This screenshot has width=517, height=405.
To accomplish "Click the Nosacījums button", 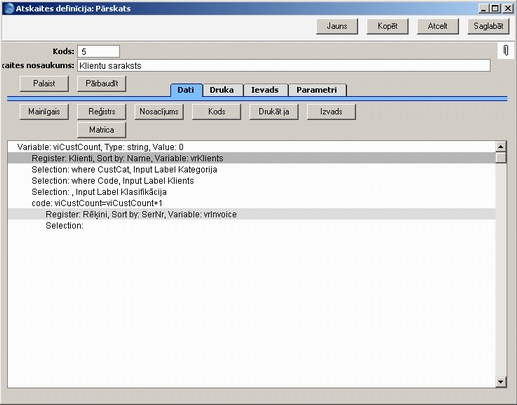I will pyautogui.click(x=159, y=112).
